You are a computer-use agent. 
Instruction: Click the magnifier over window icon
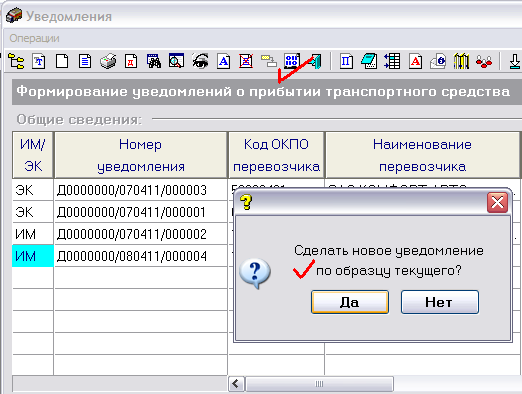pos(176,61)
